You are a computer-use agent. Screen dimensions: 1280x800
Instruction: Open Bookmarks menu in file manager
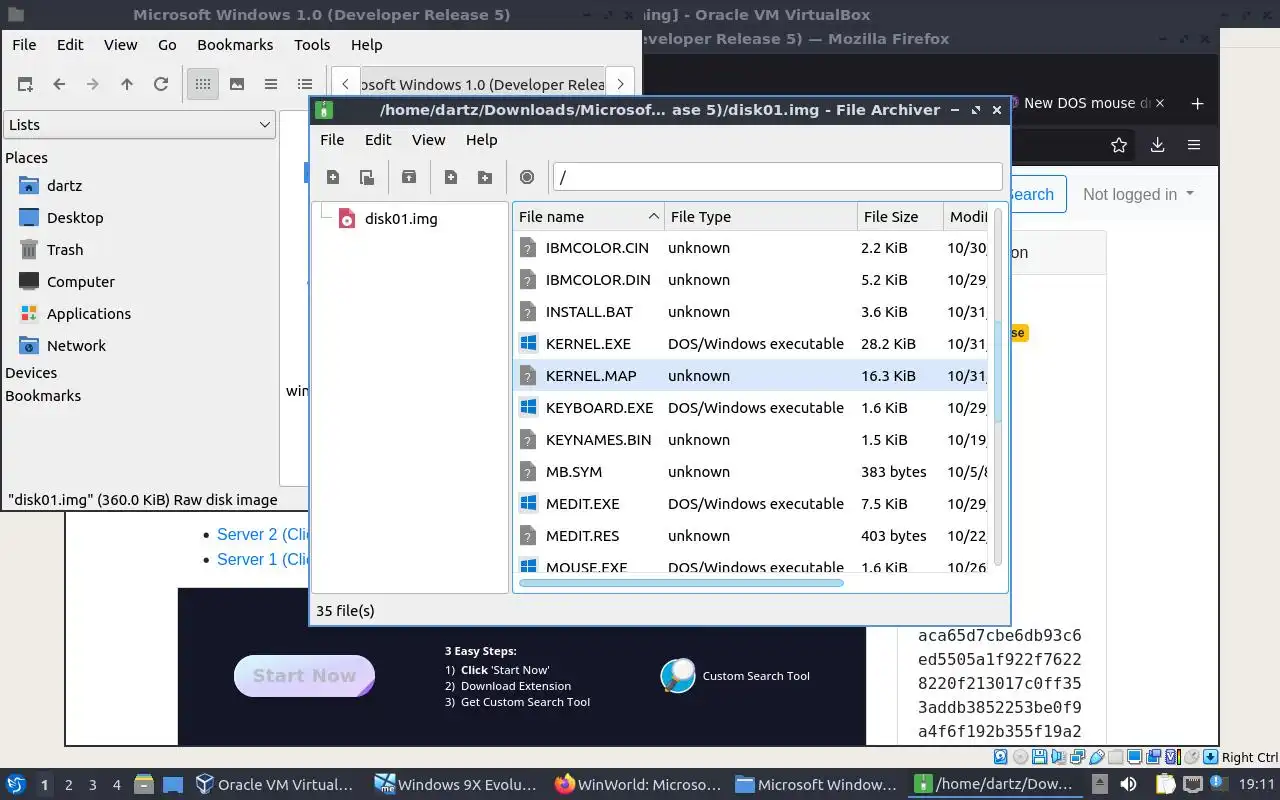click(235, 44)
